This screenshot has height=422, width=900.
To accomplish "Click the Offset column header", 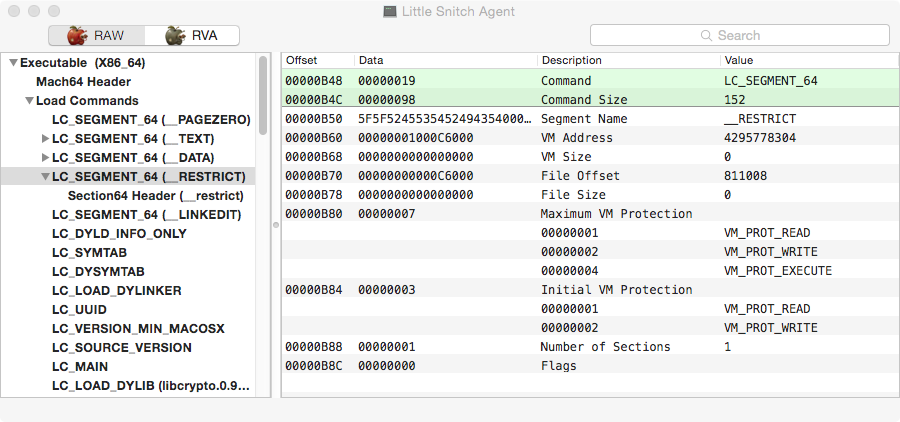I will [x=302, y=61].
